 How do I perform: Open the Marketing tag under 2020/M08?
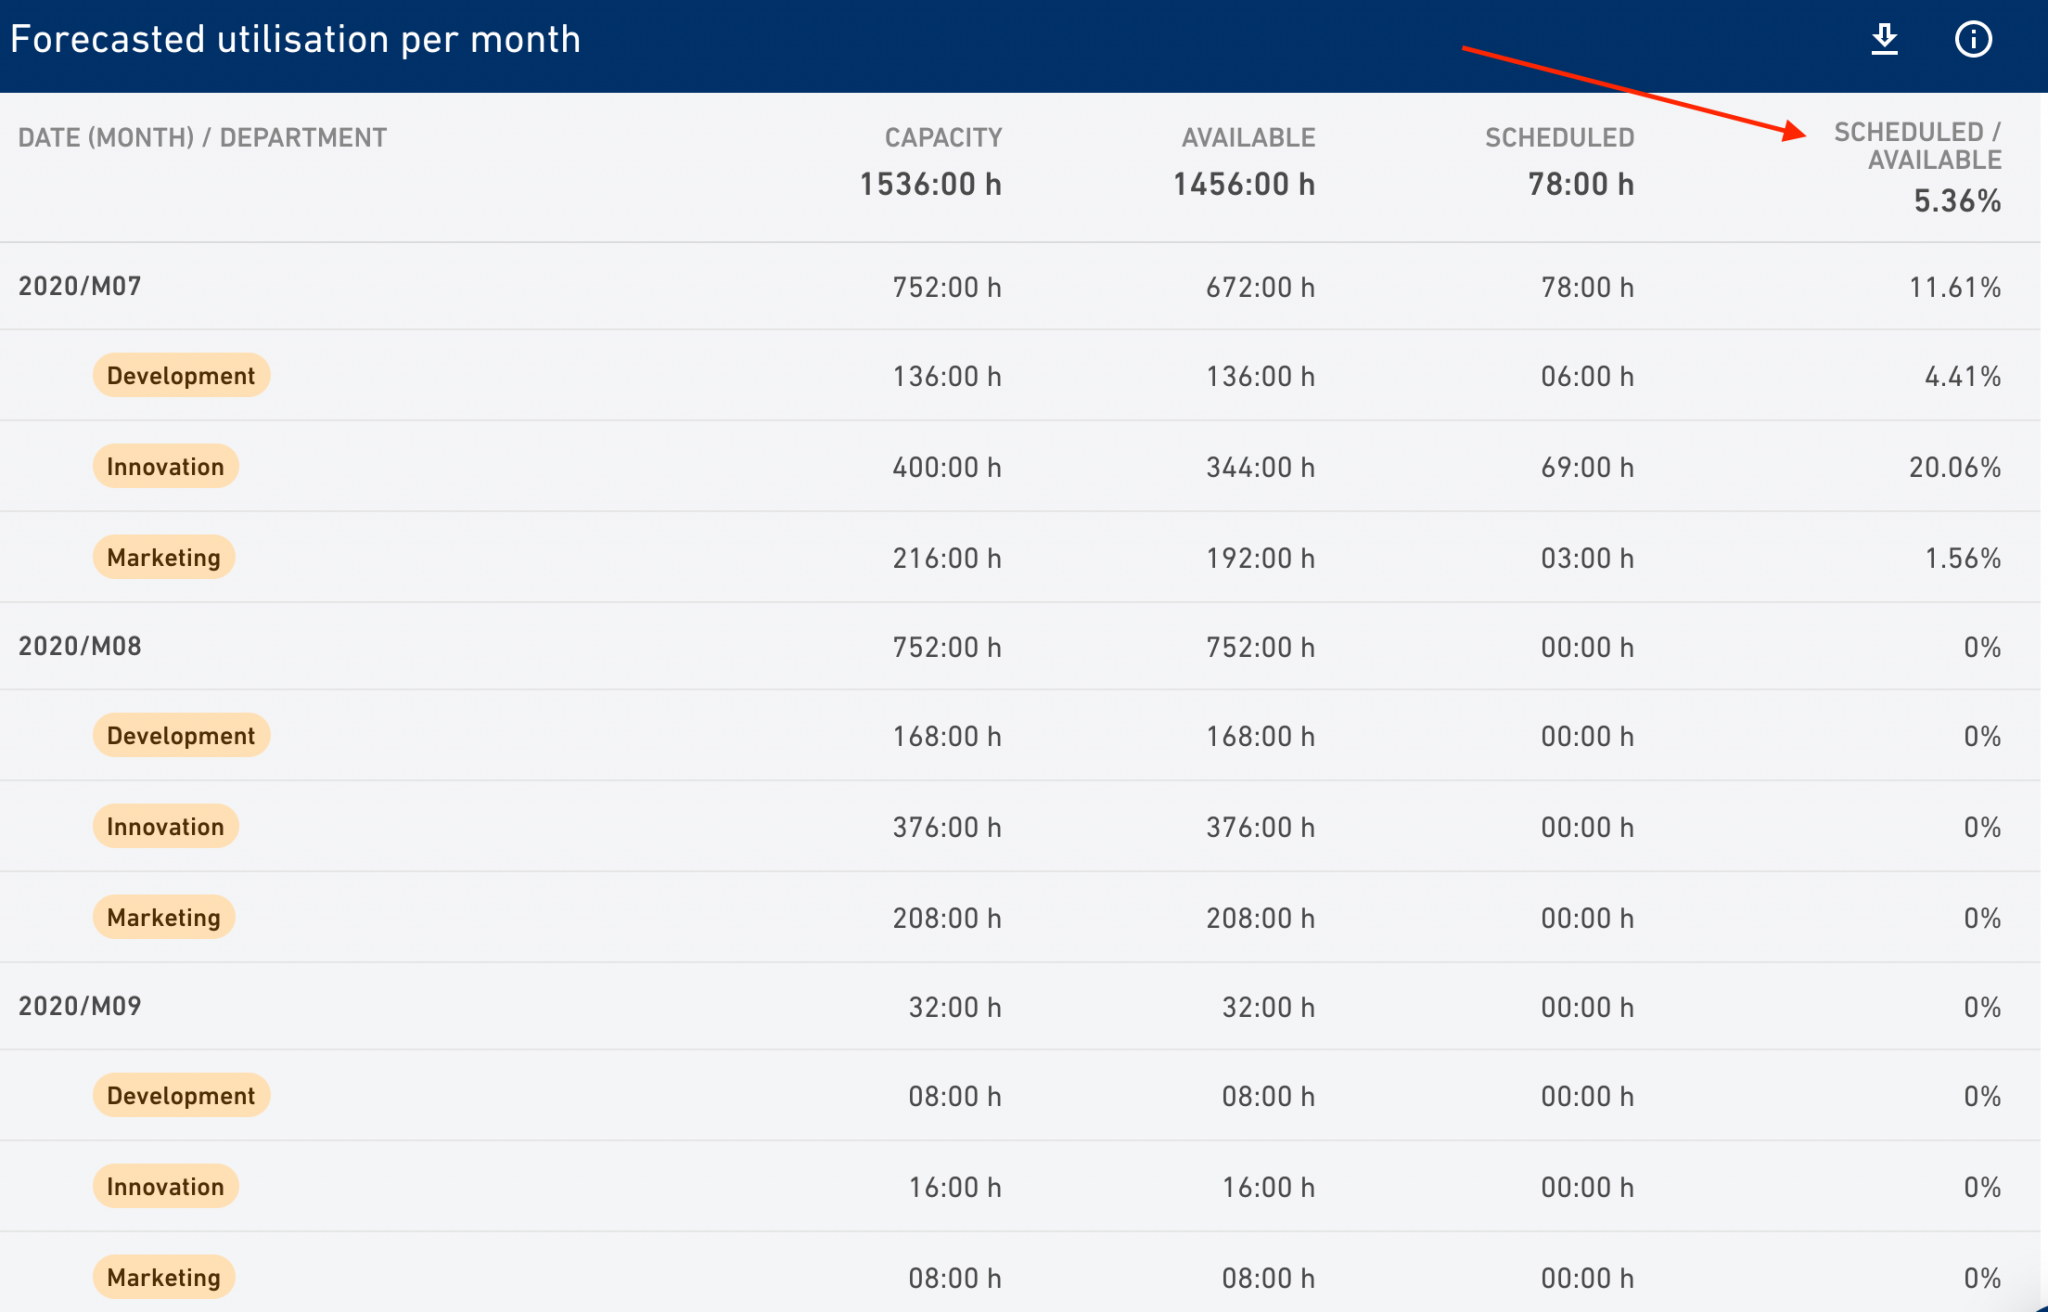click(164, 917)
